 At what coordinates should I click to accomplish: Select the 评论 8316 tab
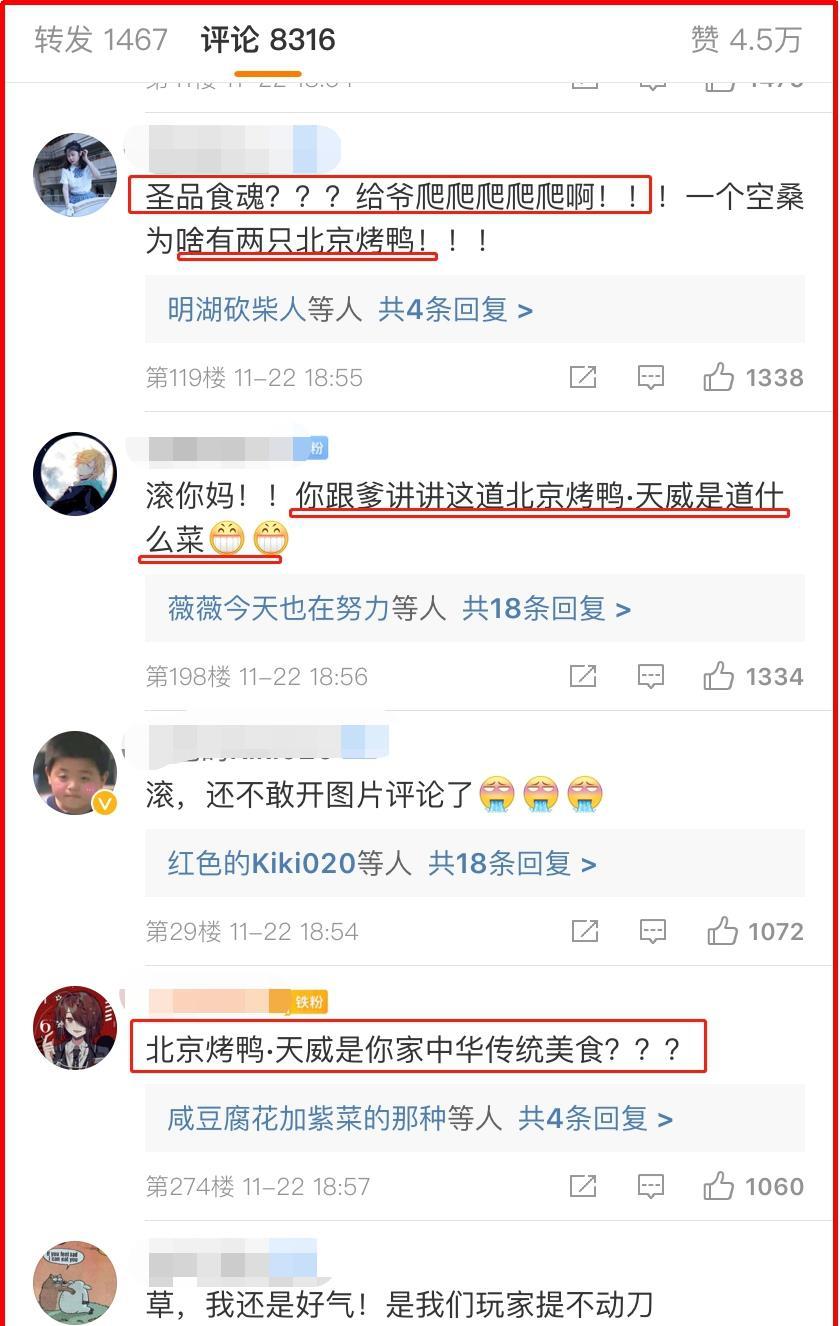pos(268,40)
